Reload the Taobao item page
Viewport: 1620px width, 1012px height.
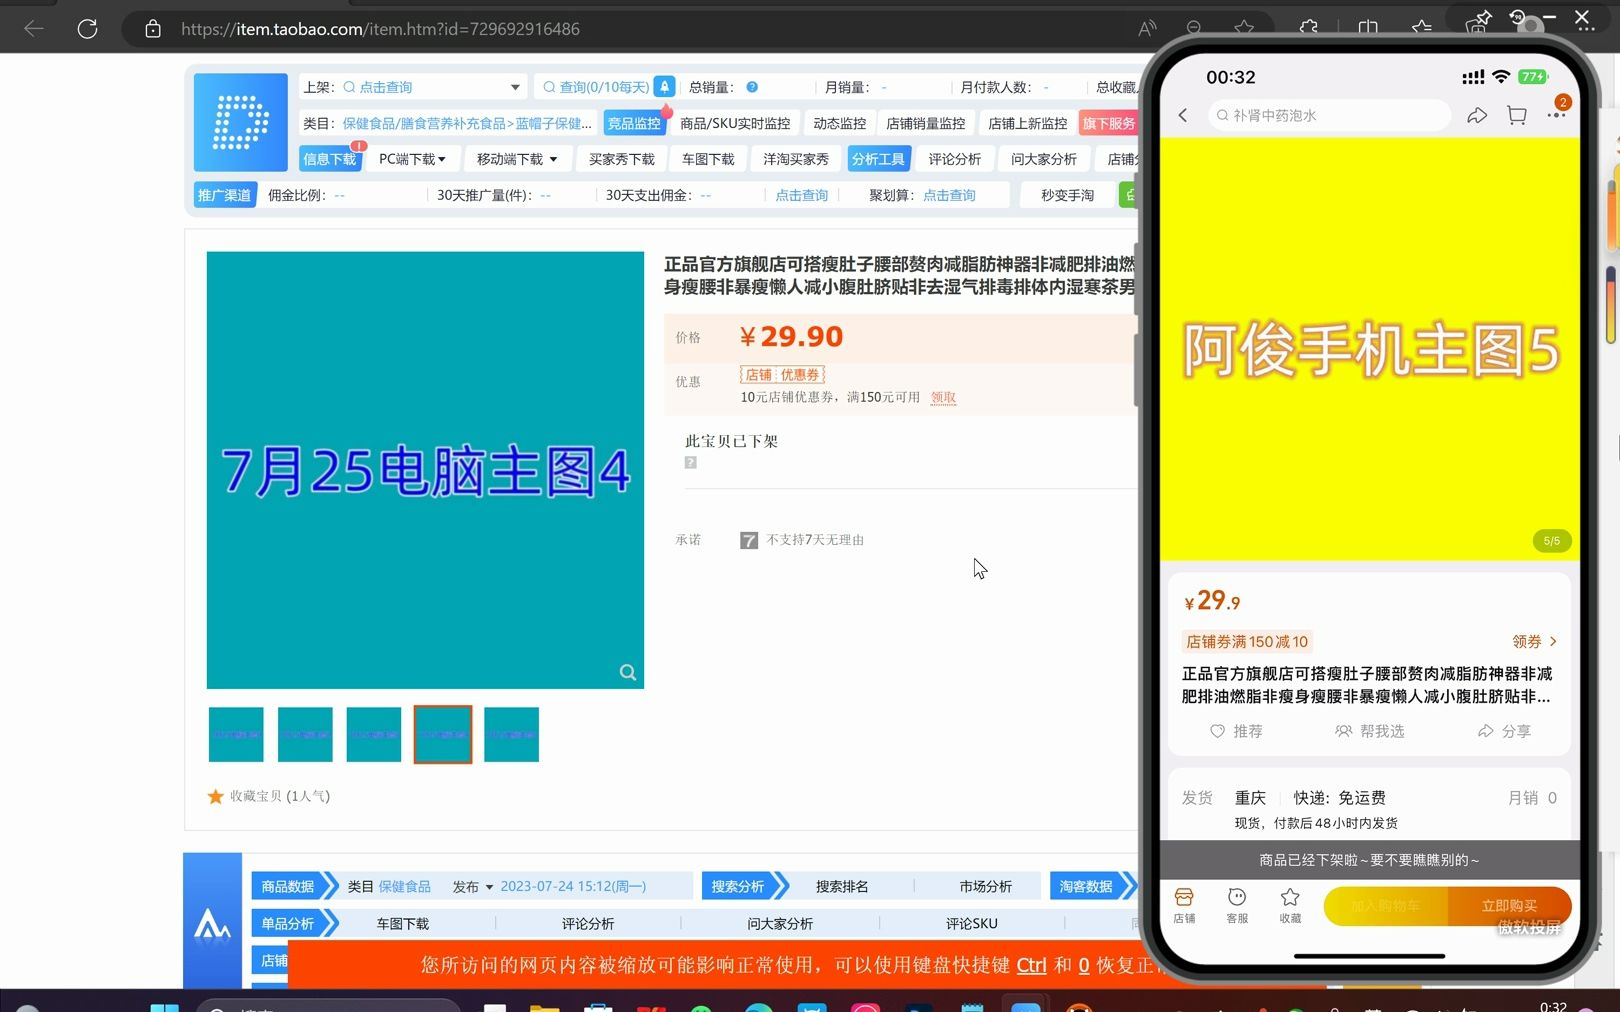click(x=87, y=29)
